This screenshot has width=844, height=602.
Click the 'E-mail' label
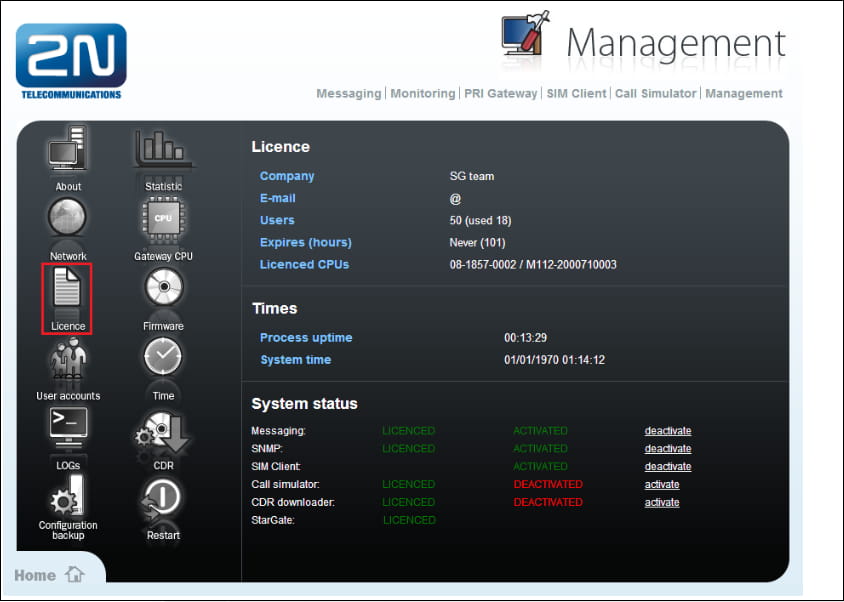(x=277, y=198)
